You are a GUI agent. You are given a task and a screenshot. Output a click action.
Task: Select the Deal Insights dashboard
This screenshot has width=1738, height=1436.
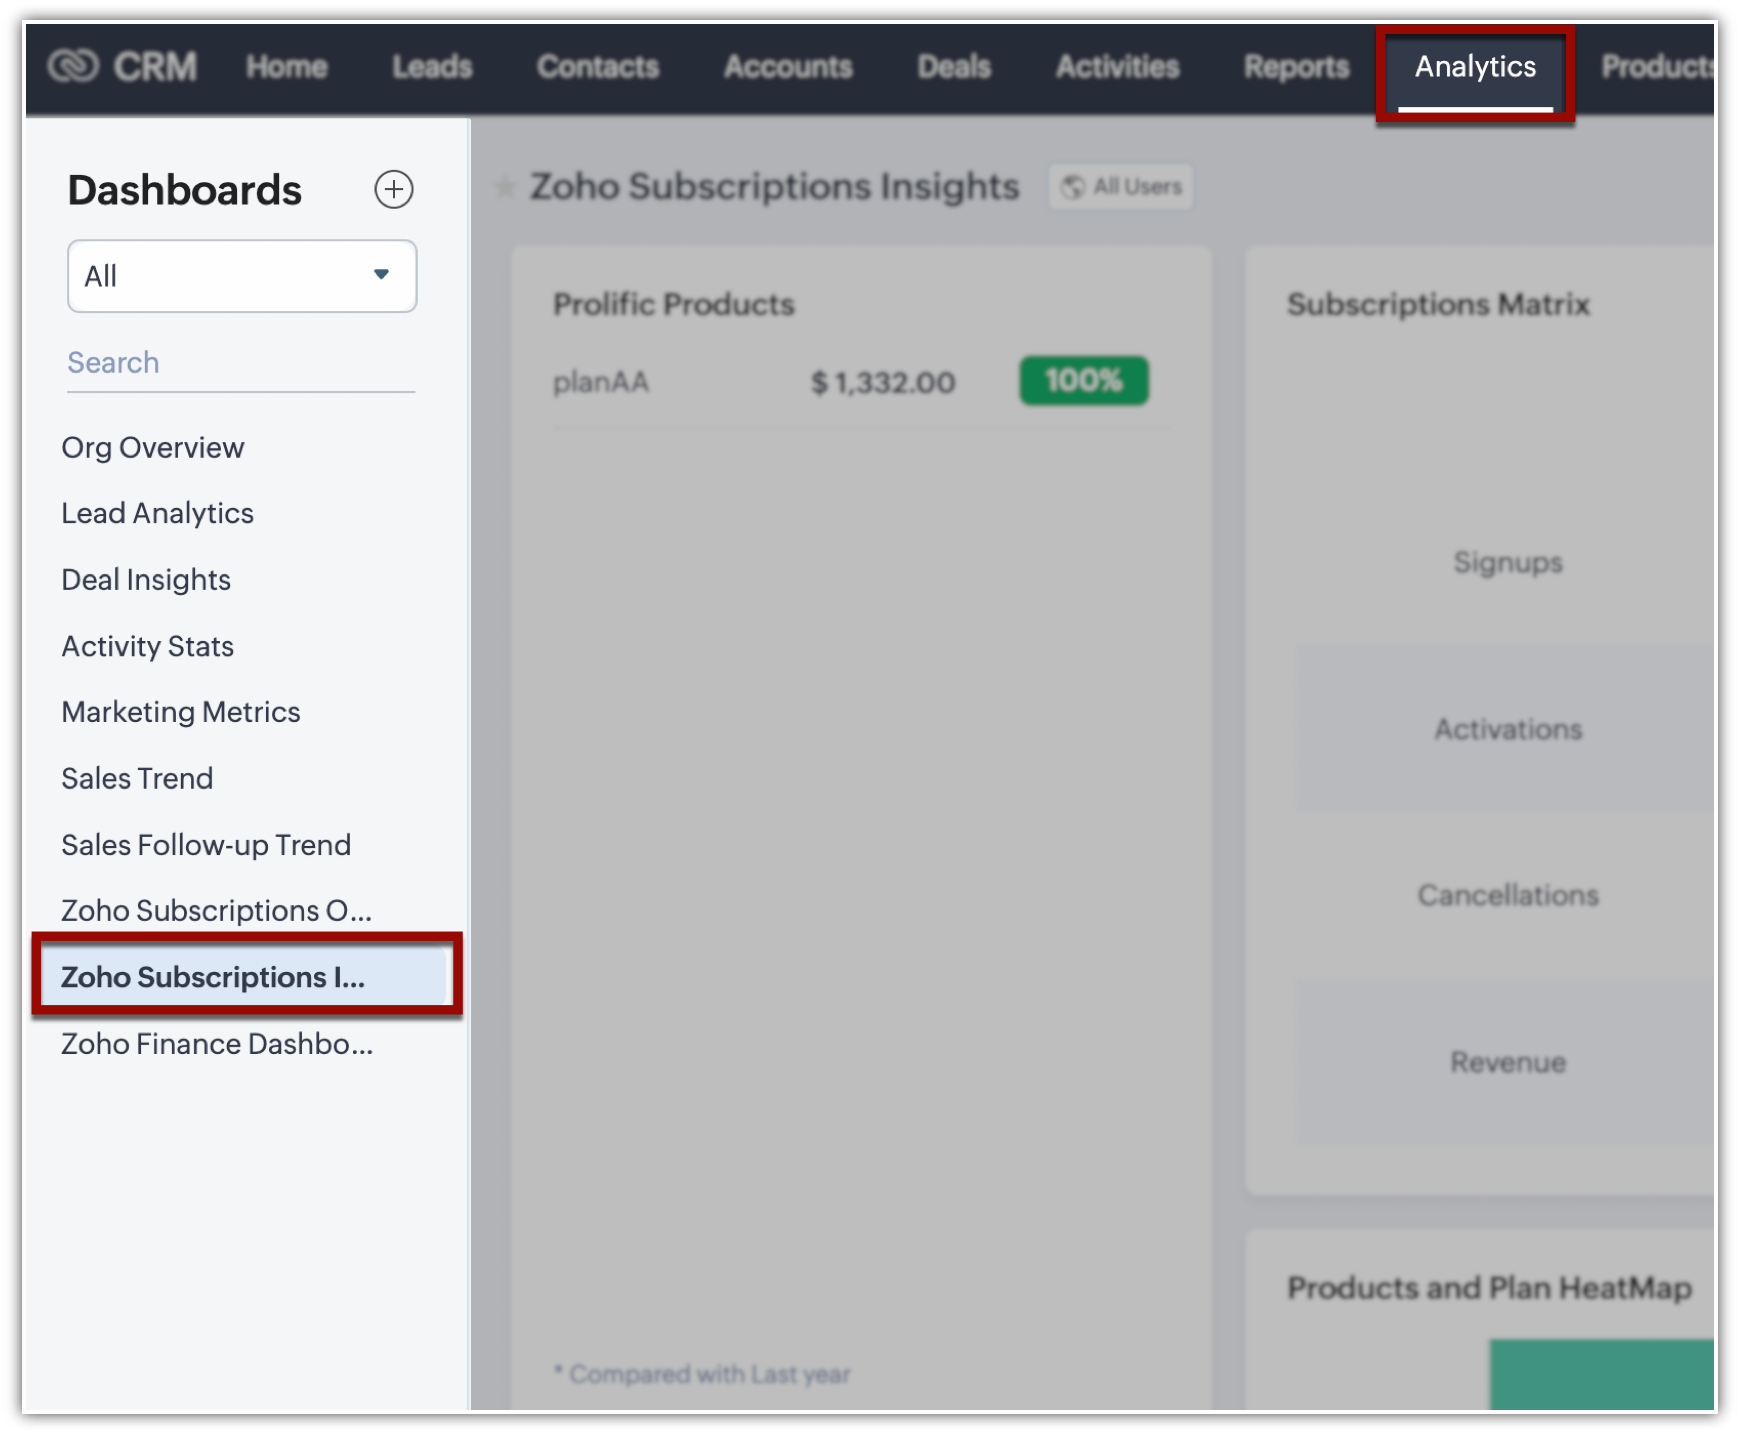tap(146, 580)
